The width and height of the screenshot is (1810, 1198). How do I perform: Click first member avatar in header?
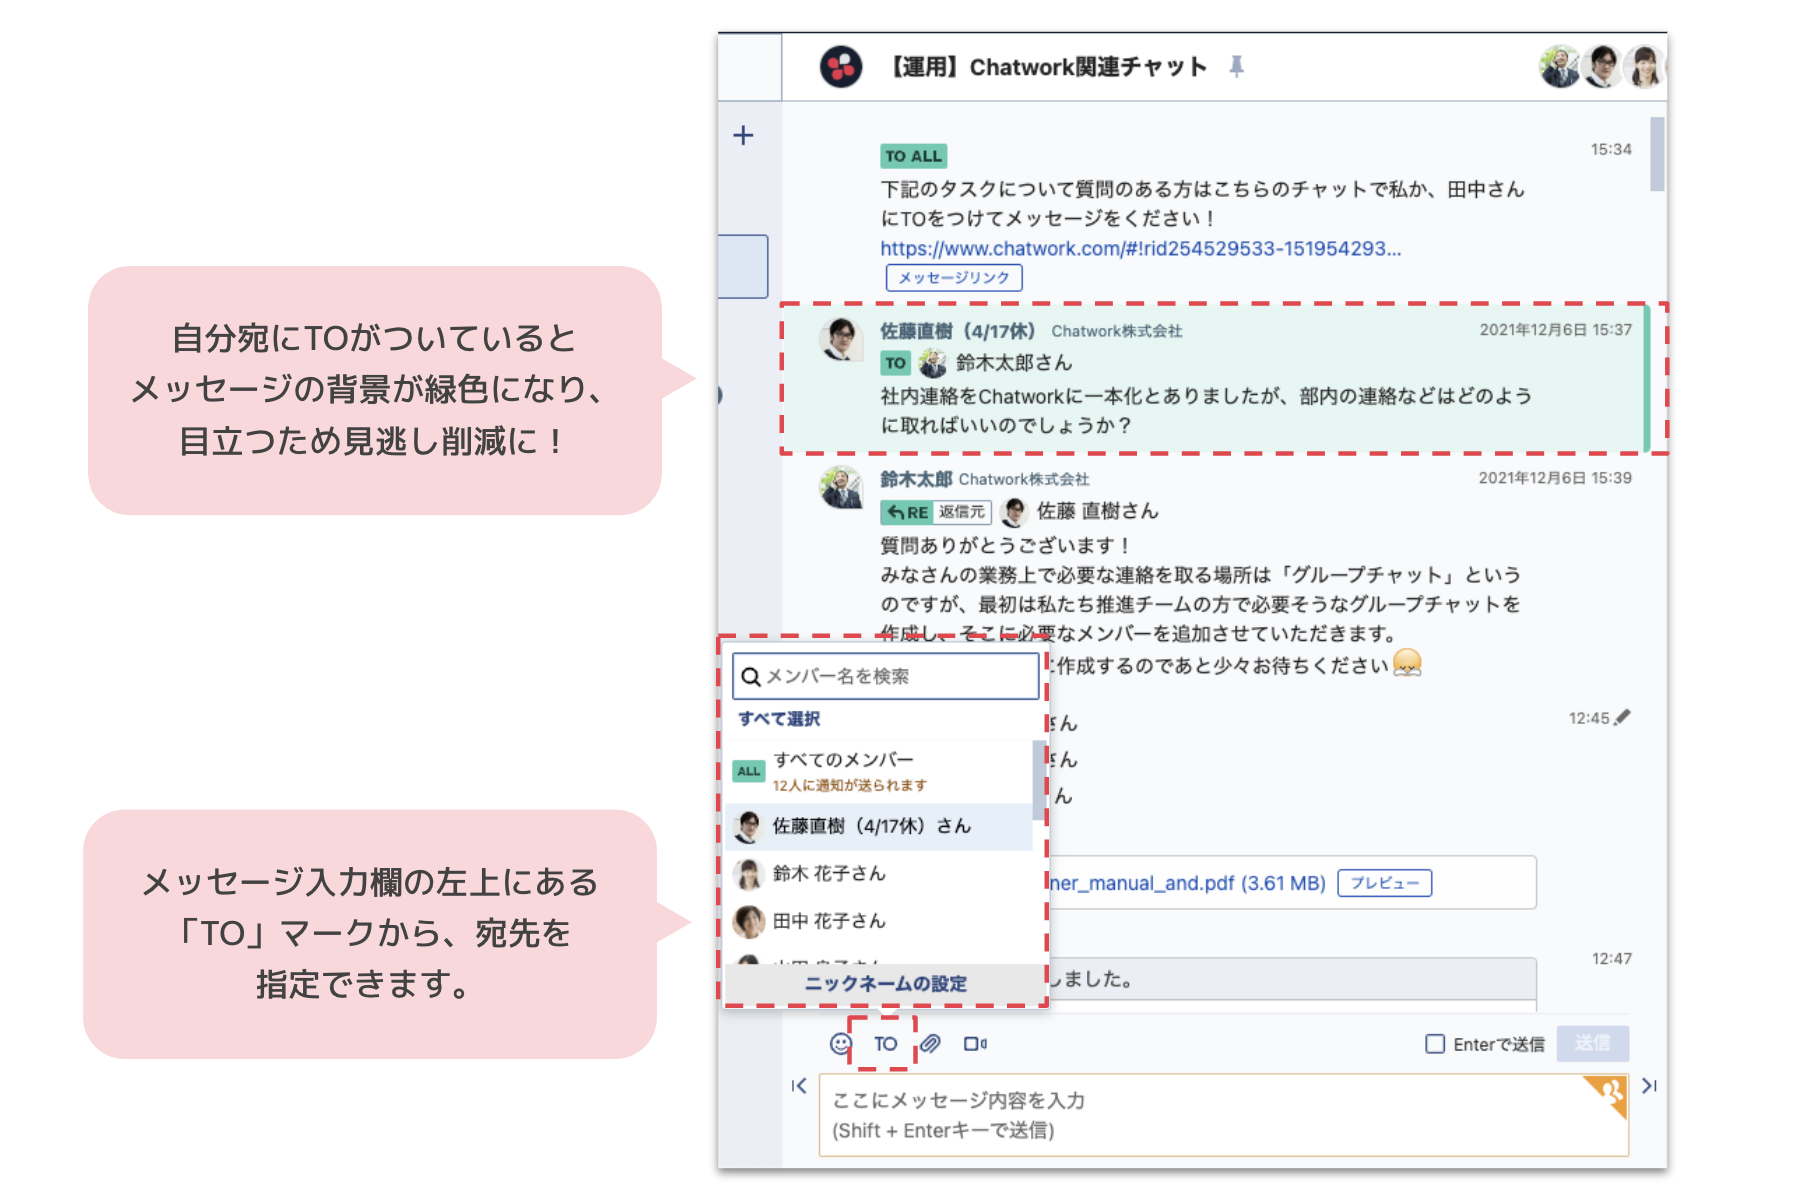pyautogui.click(x=1559, y=67)
